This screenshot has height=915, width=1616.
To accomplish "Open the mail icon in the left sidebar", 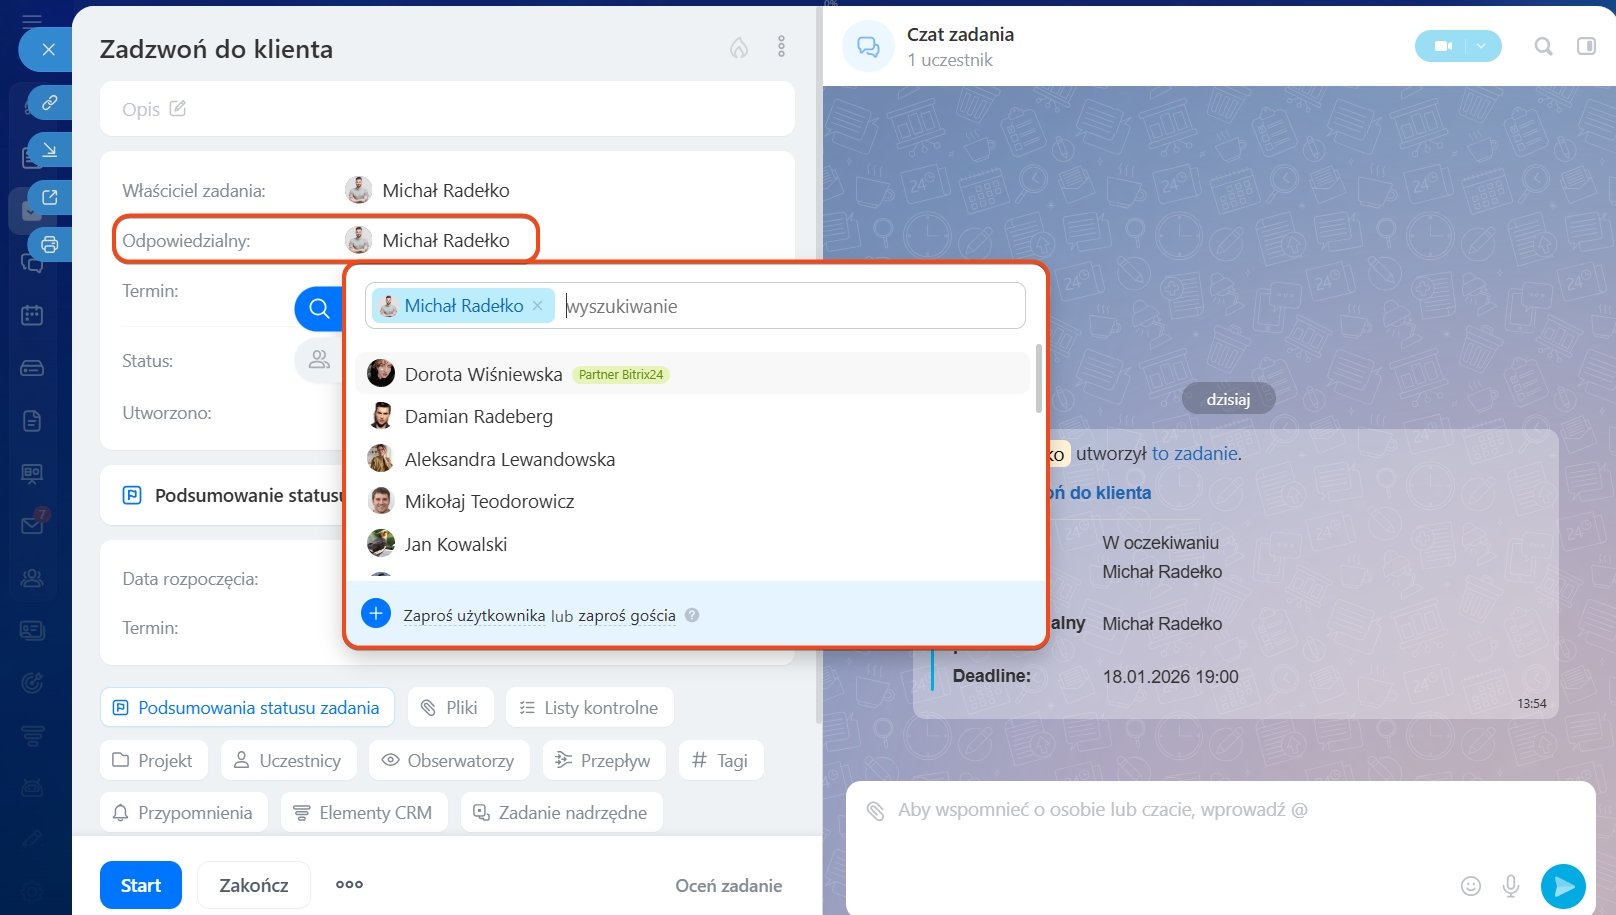I will coord(32,524).
